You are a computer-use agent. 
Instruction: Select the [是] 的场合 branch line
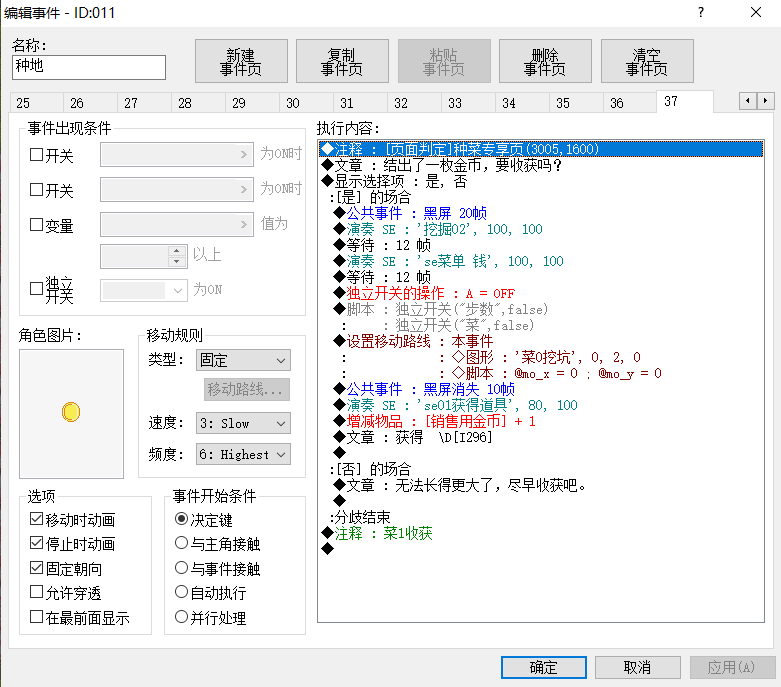[541, 197]
